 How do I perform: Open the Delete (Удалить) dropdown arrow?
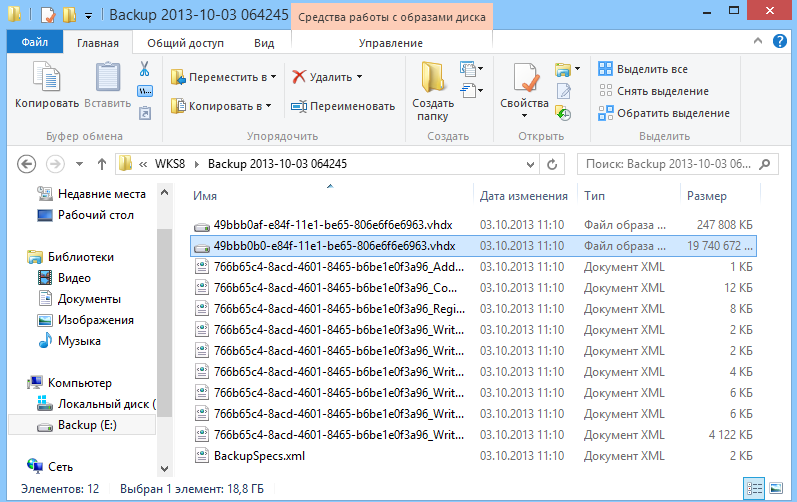coord(359,77)
